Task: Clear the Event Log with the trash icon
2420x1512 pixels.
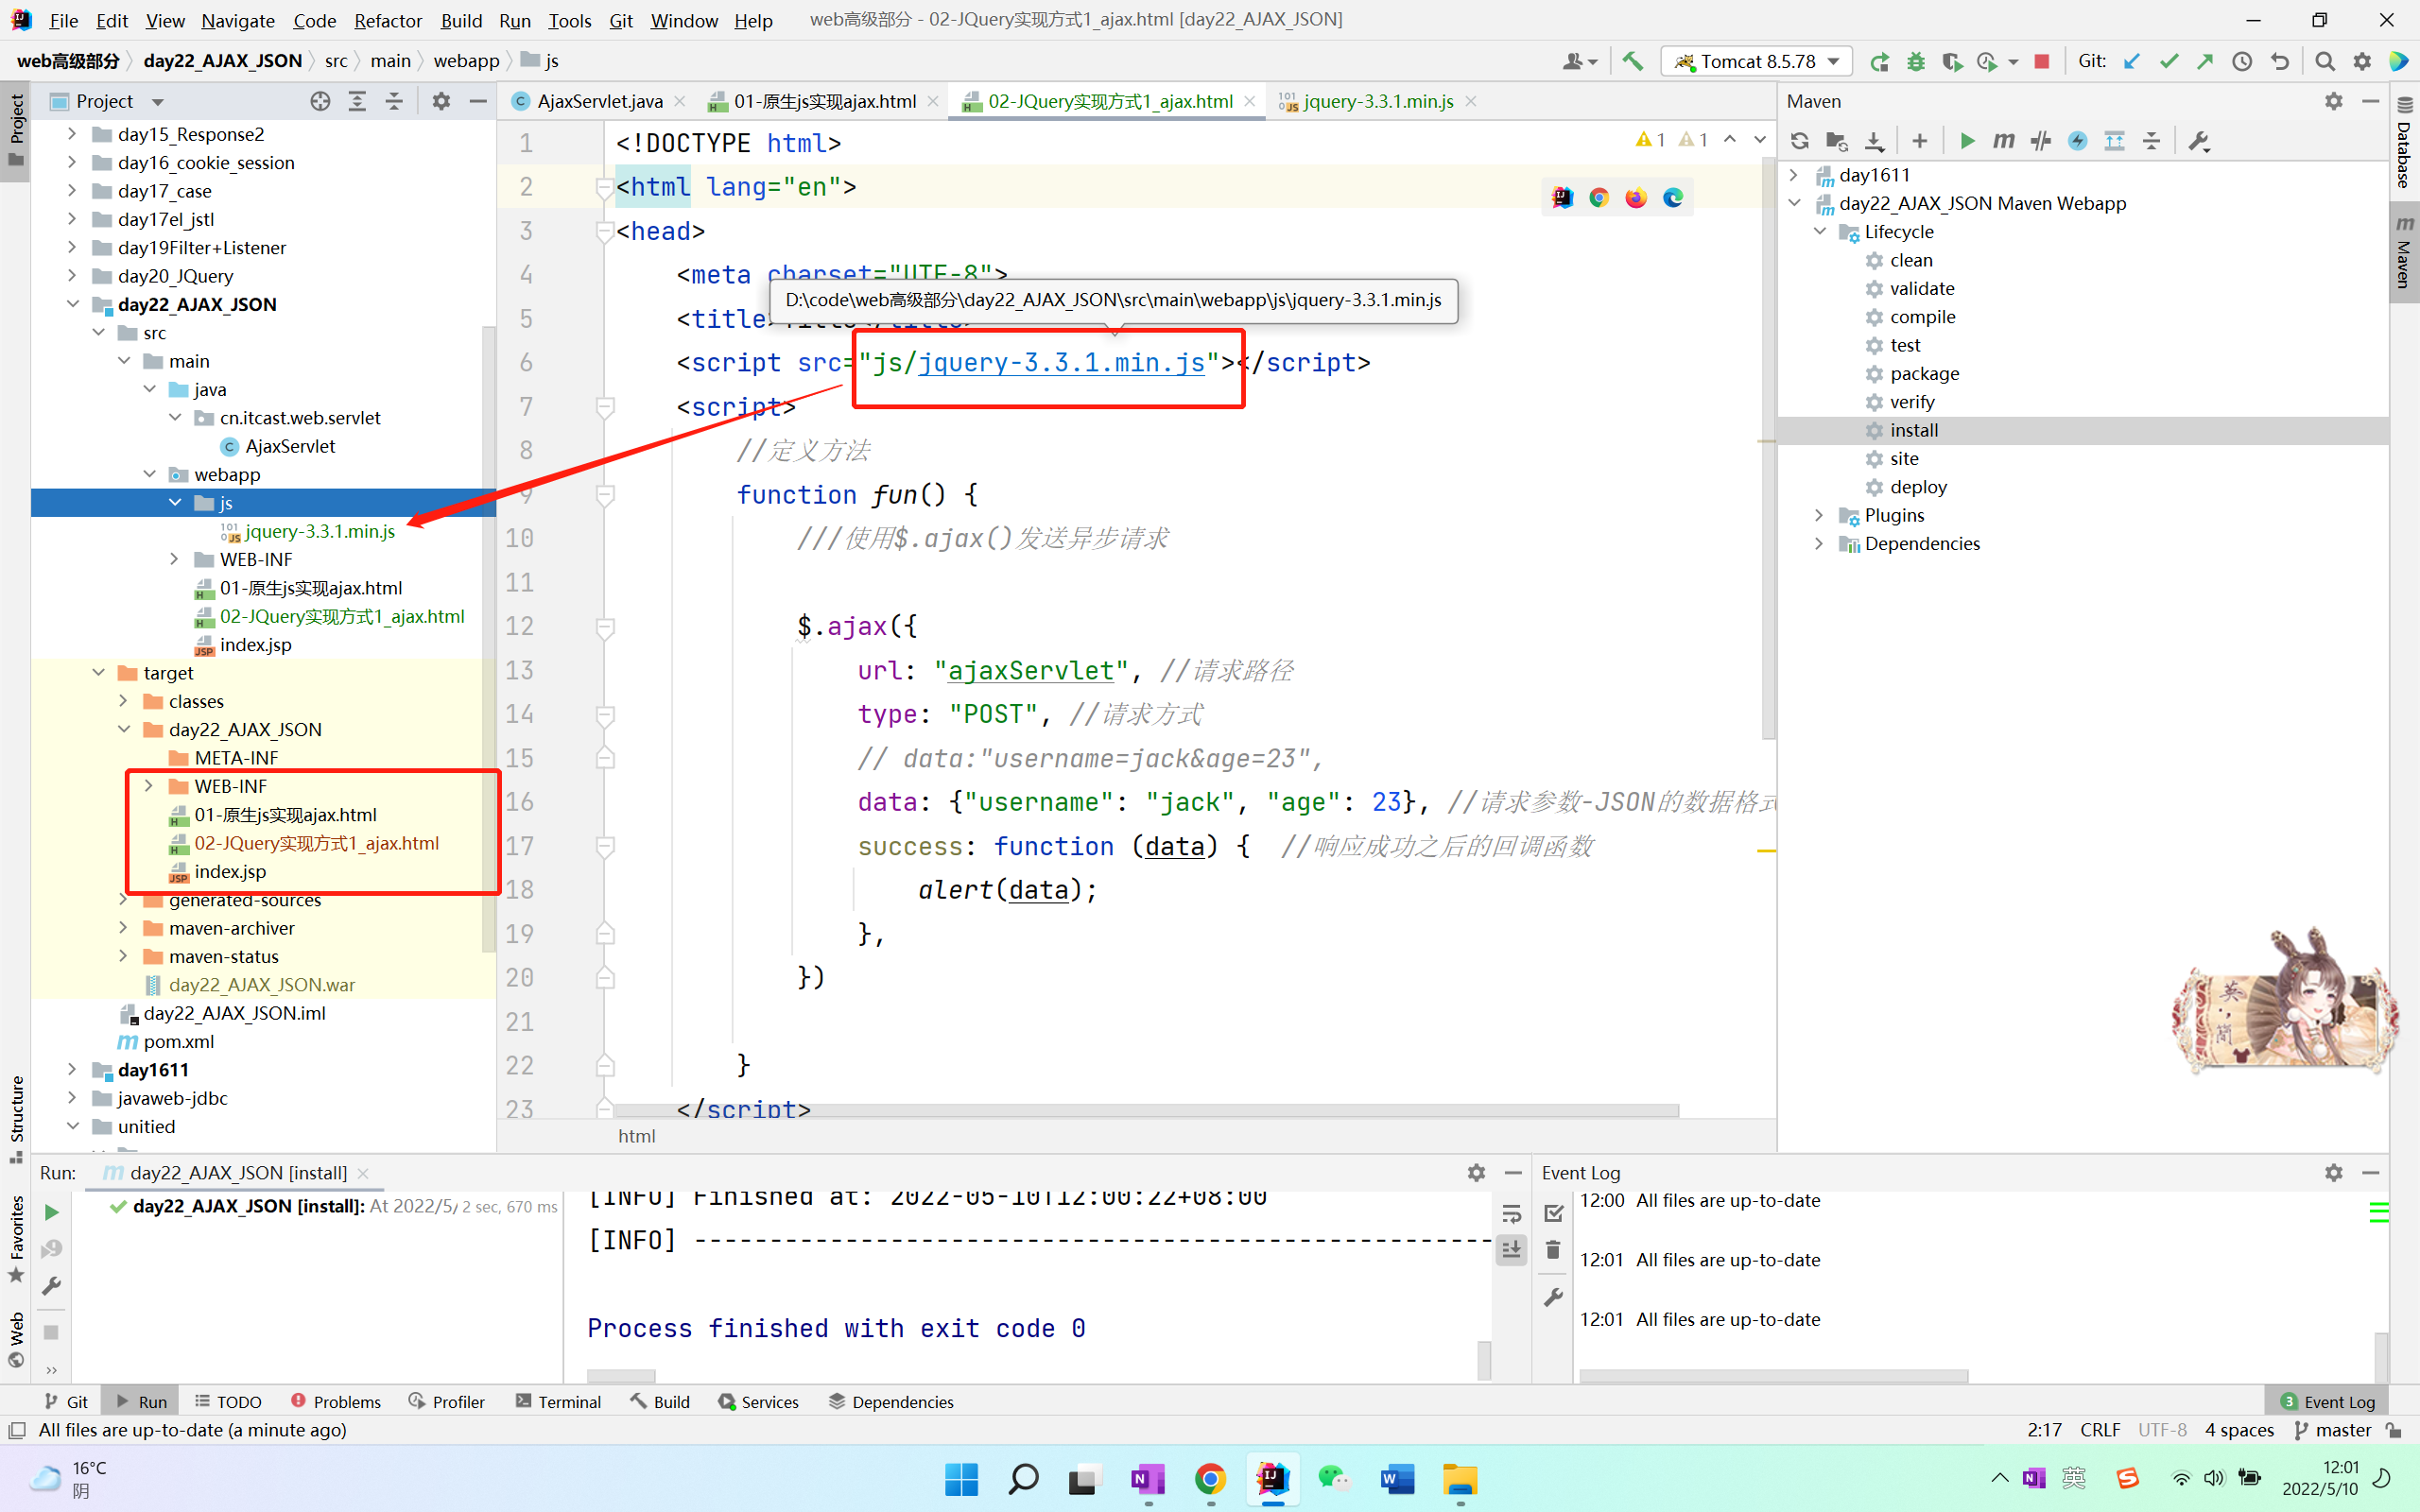Action: 1553,1250
